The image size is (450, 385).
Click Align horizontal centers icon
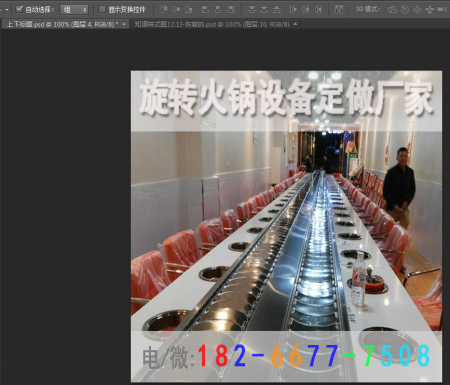(x=218, y=9)
